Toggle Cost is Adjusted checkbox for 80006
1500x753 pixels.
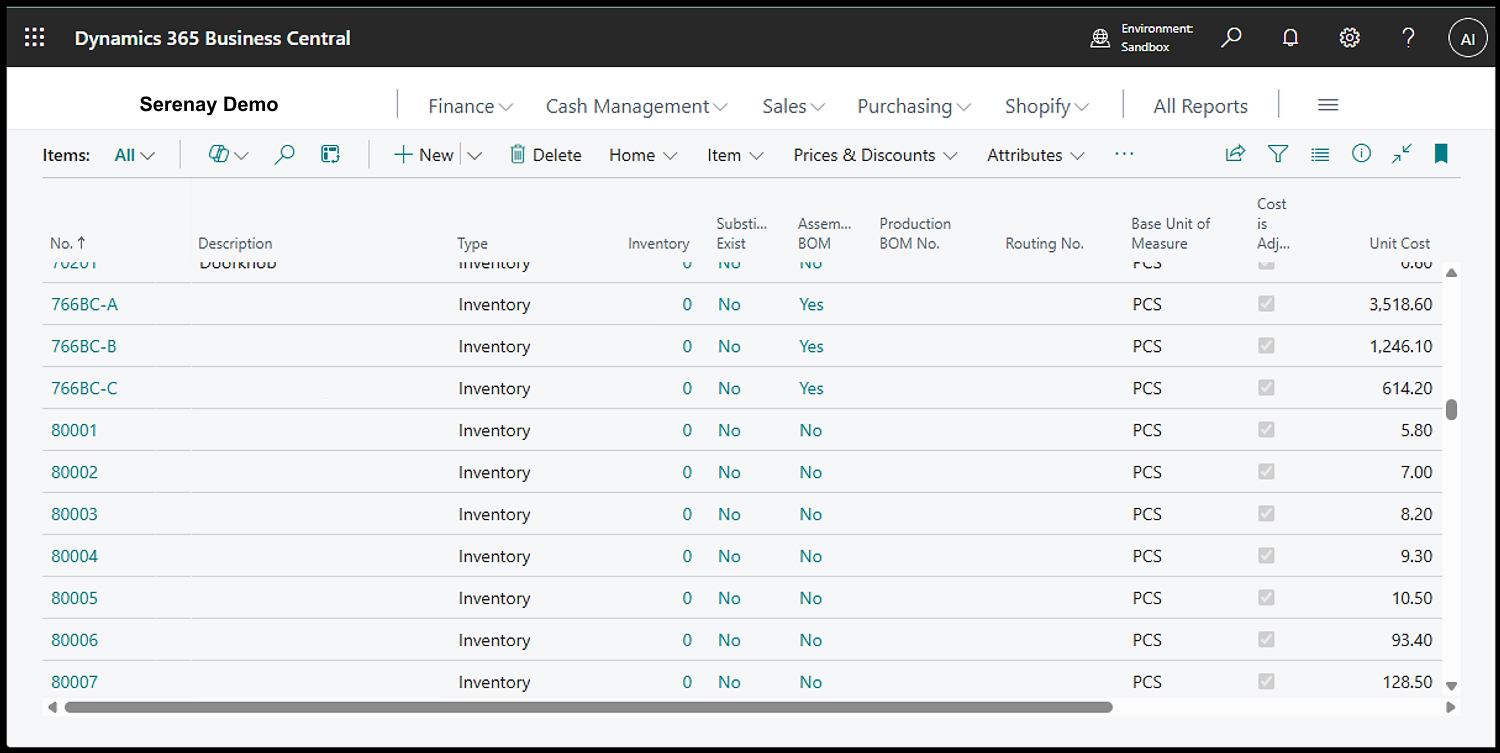tap(1266, 640)
